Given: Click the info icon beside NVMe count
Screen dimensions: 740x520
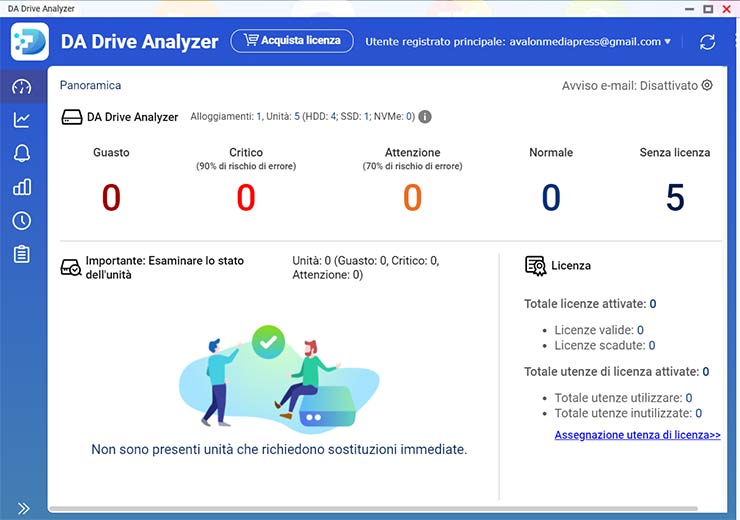Looking at the screenshot, I should [425, 117].
